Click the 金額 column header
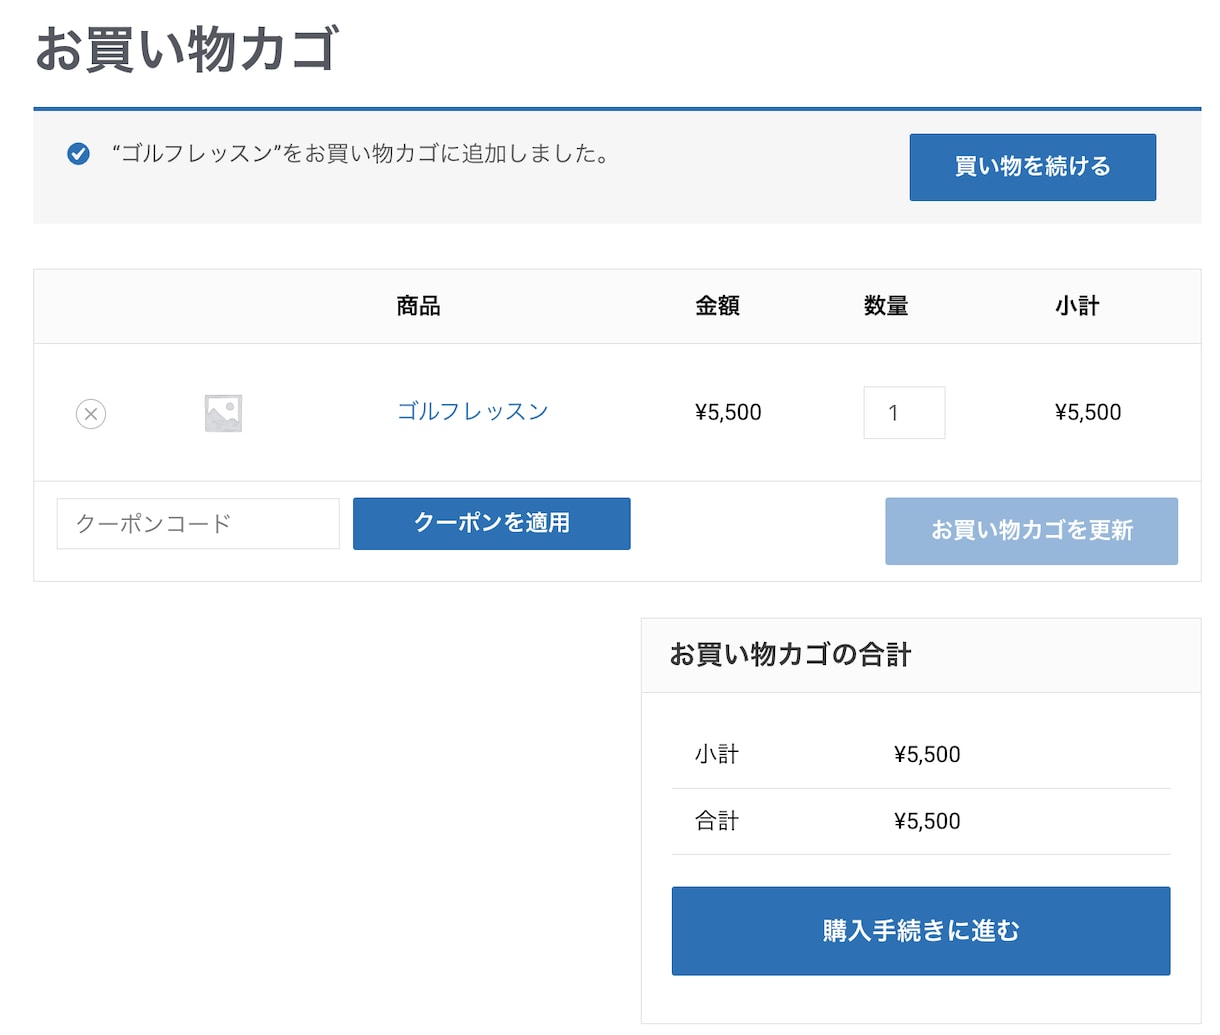Screen dimensions: 1220x1035 coord(717,306)
